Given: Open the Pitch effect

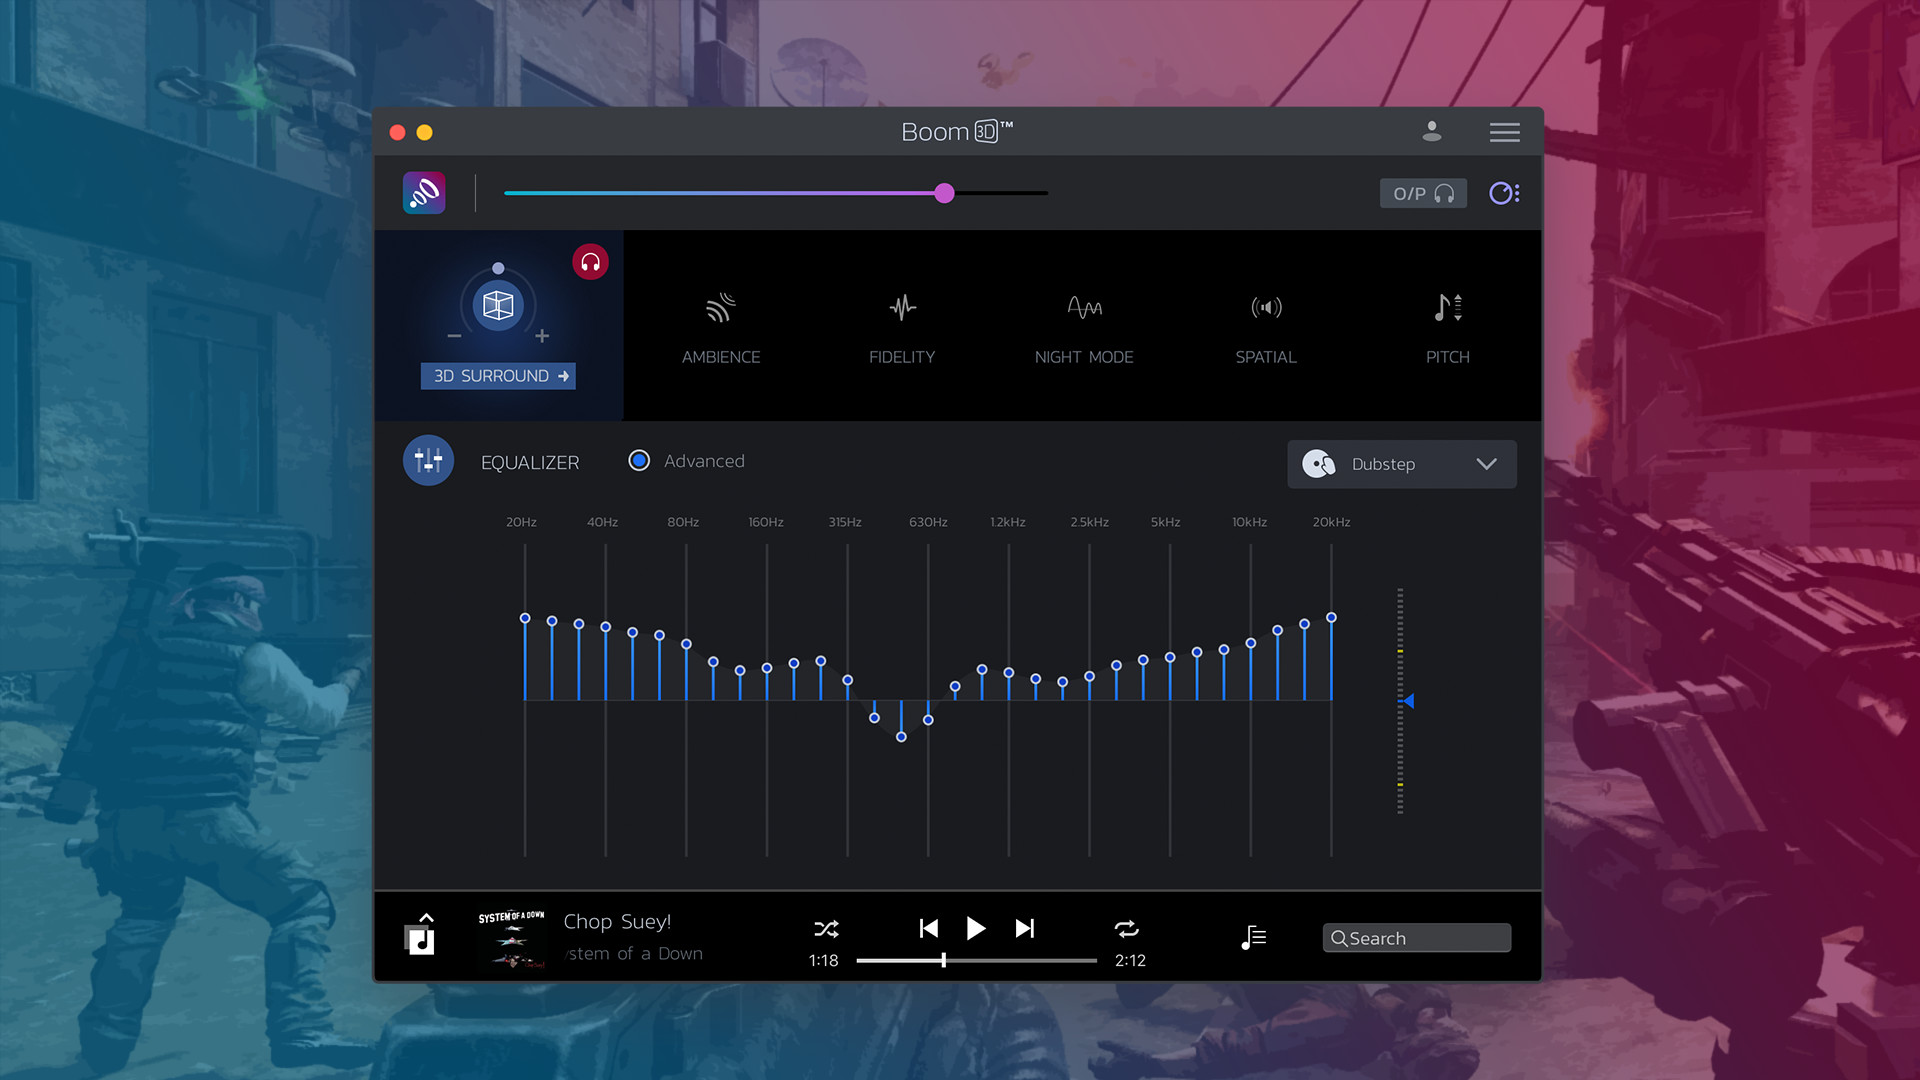Looking at the screenshot, I should [1447, 308].
